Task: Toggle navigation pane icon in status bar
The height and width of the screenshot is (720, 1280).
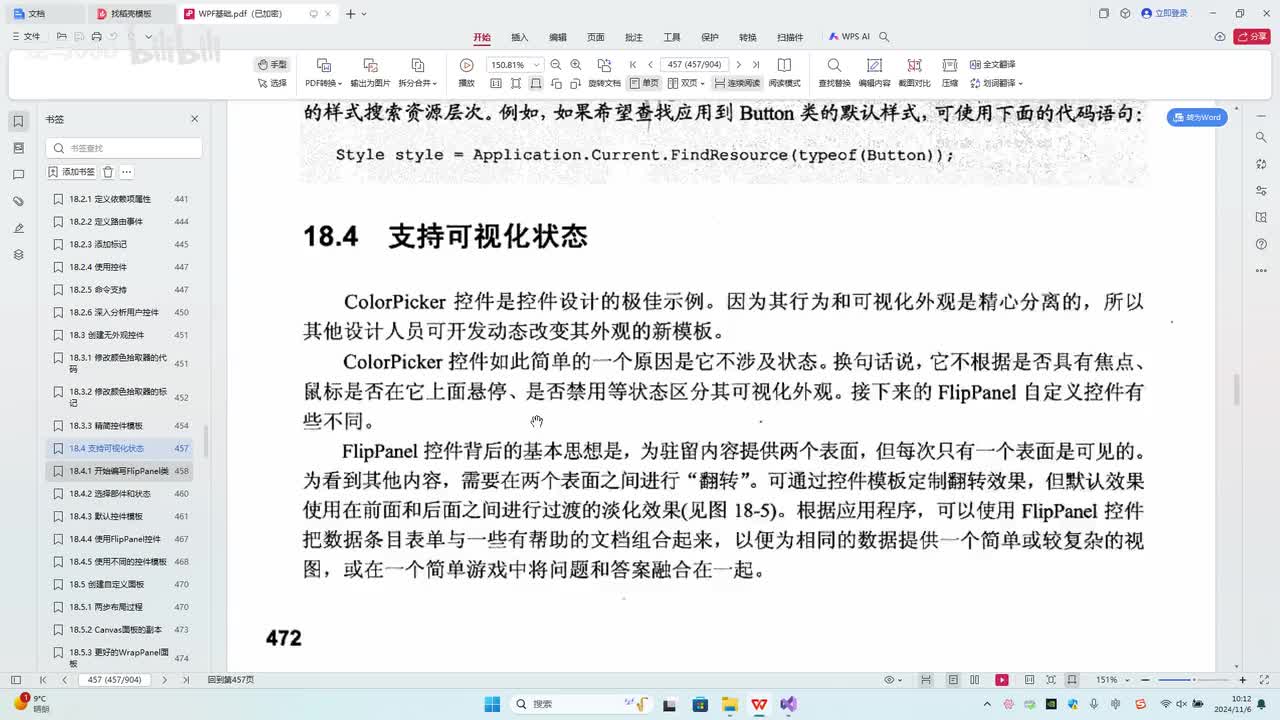Action: pos(15,680)
